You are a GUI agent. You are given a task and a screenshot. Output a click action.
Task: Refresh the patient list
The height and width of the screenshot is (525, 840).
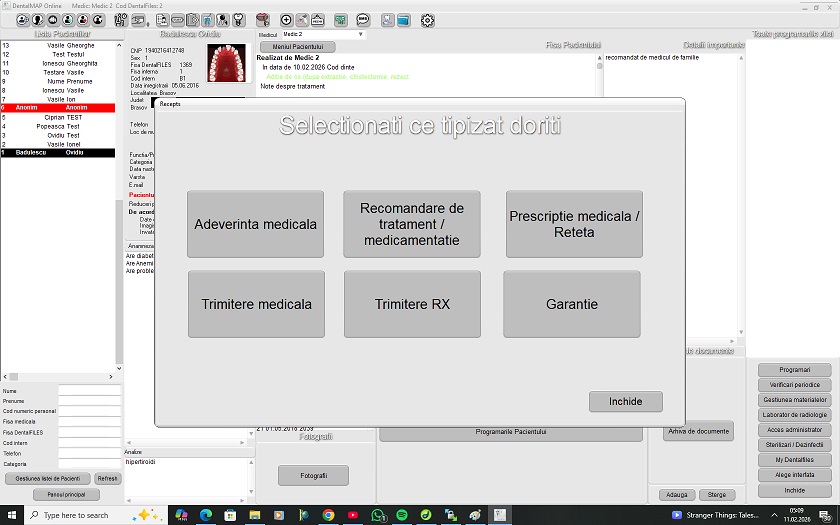[108, 478]
